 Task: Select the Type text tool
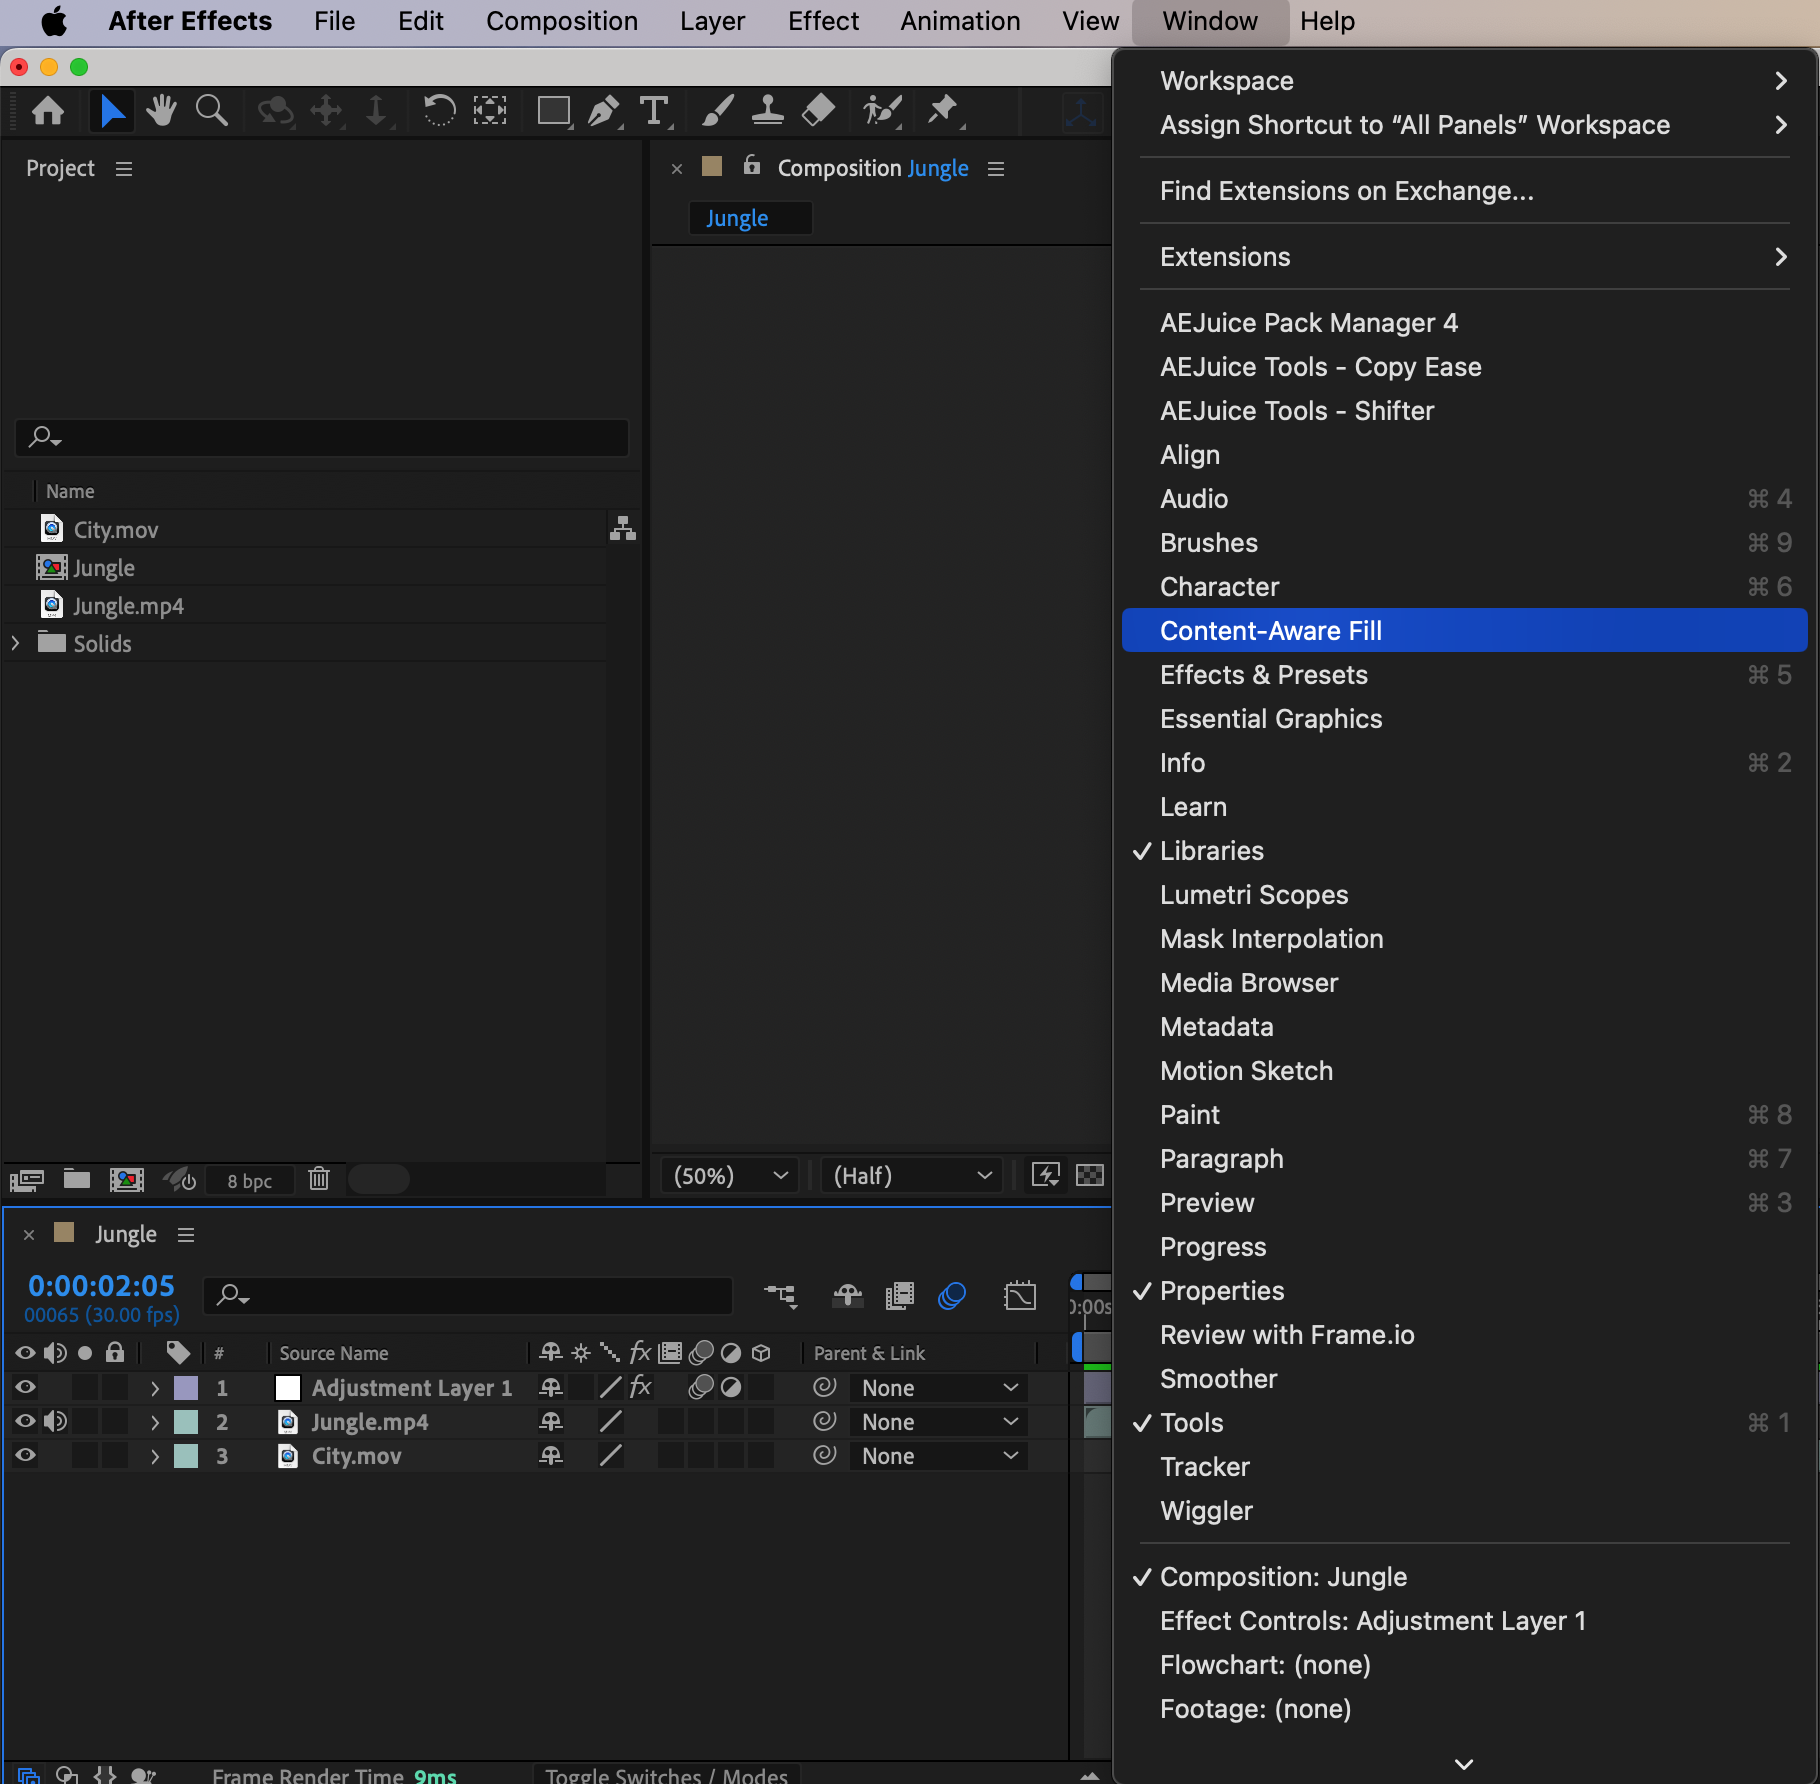653,110
